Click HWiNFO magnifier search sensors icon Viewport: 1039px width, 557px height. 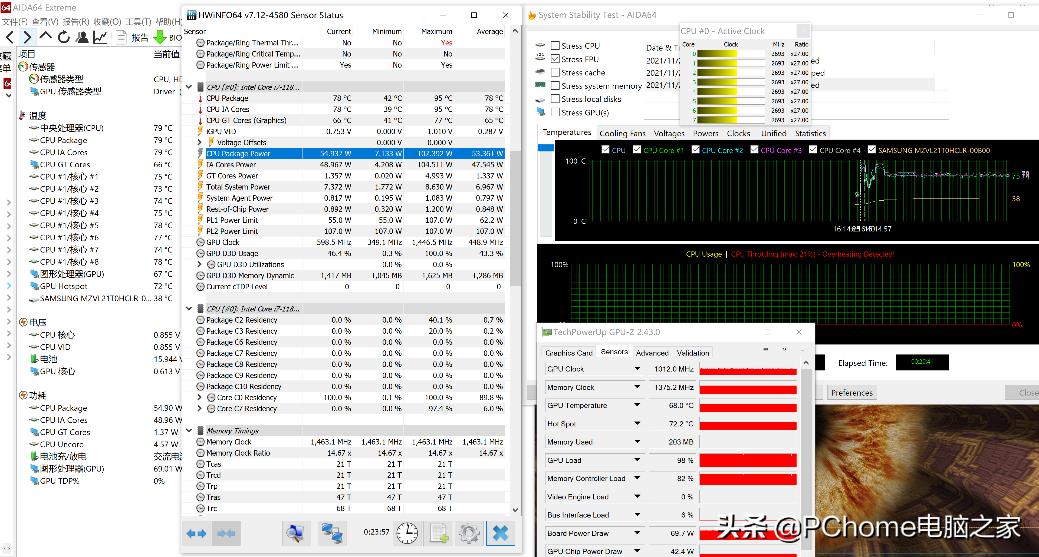tap(295, 532)
